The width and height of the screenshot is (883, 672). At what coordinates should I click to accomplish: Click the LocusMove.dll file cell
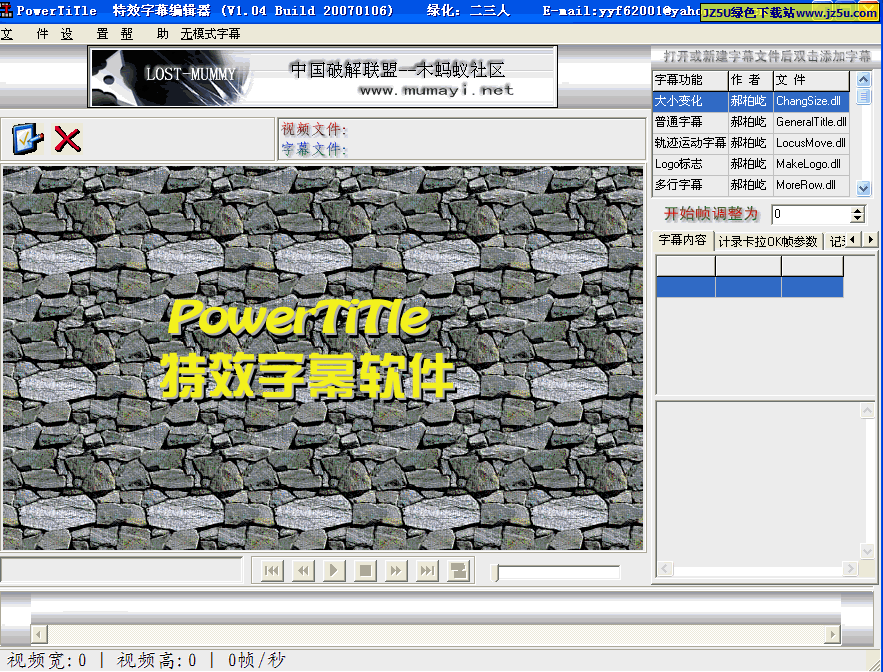point(811,143)
